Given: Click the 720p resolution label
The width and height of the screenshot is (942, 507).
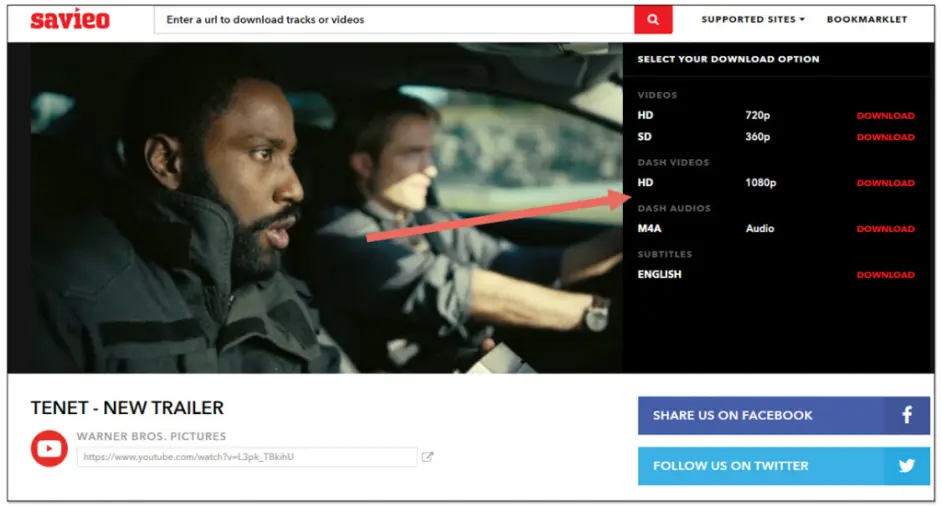Looking at the screenshot, I should (758, 115).
